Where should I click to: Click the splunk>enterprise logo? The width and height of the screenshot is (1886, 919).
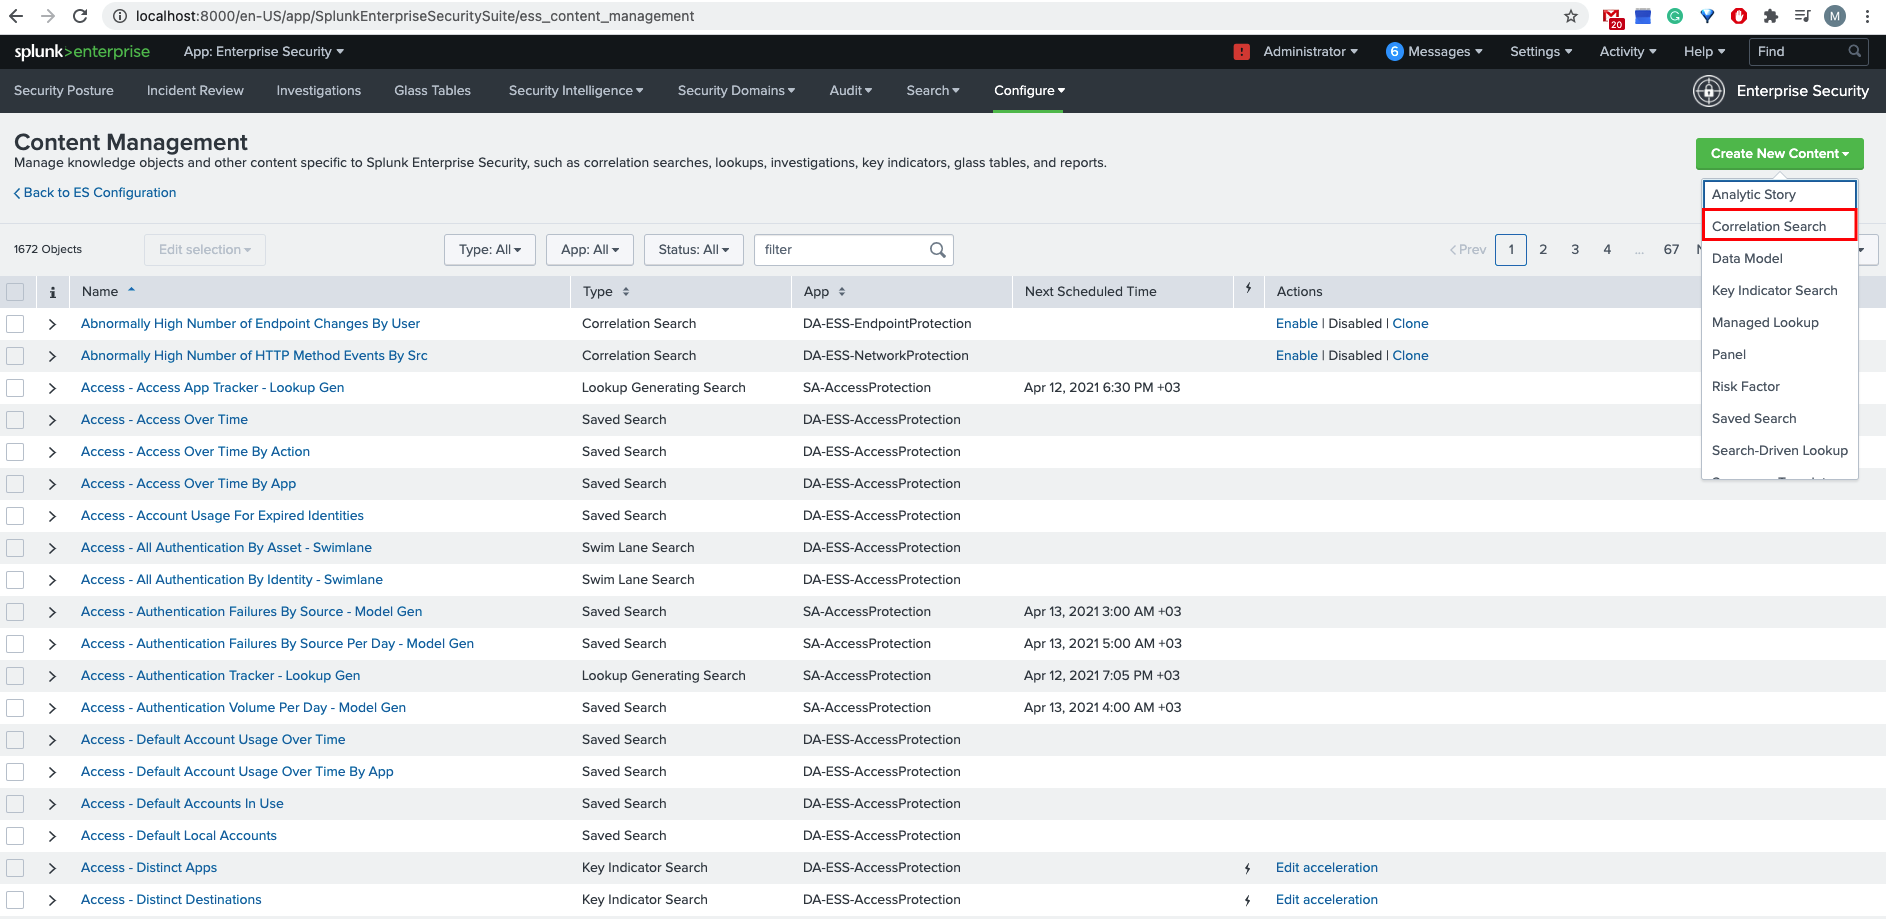(81, 51)
